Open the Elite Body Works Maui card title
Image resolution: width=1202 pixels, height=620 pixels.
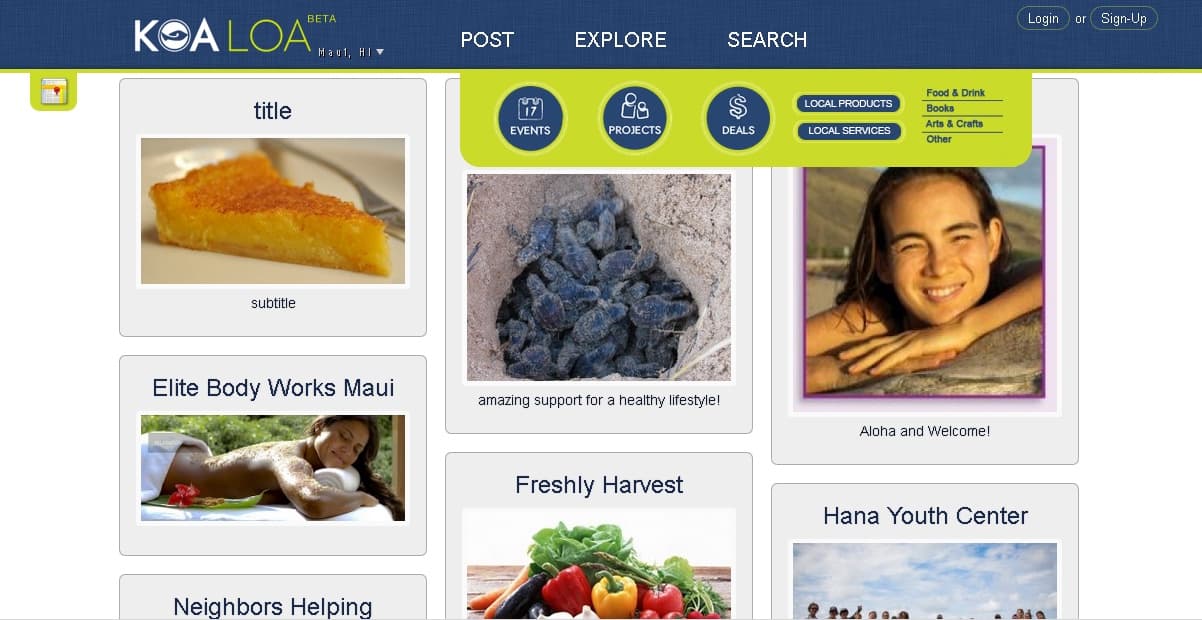click(273, 388)
